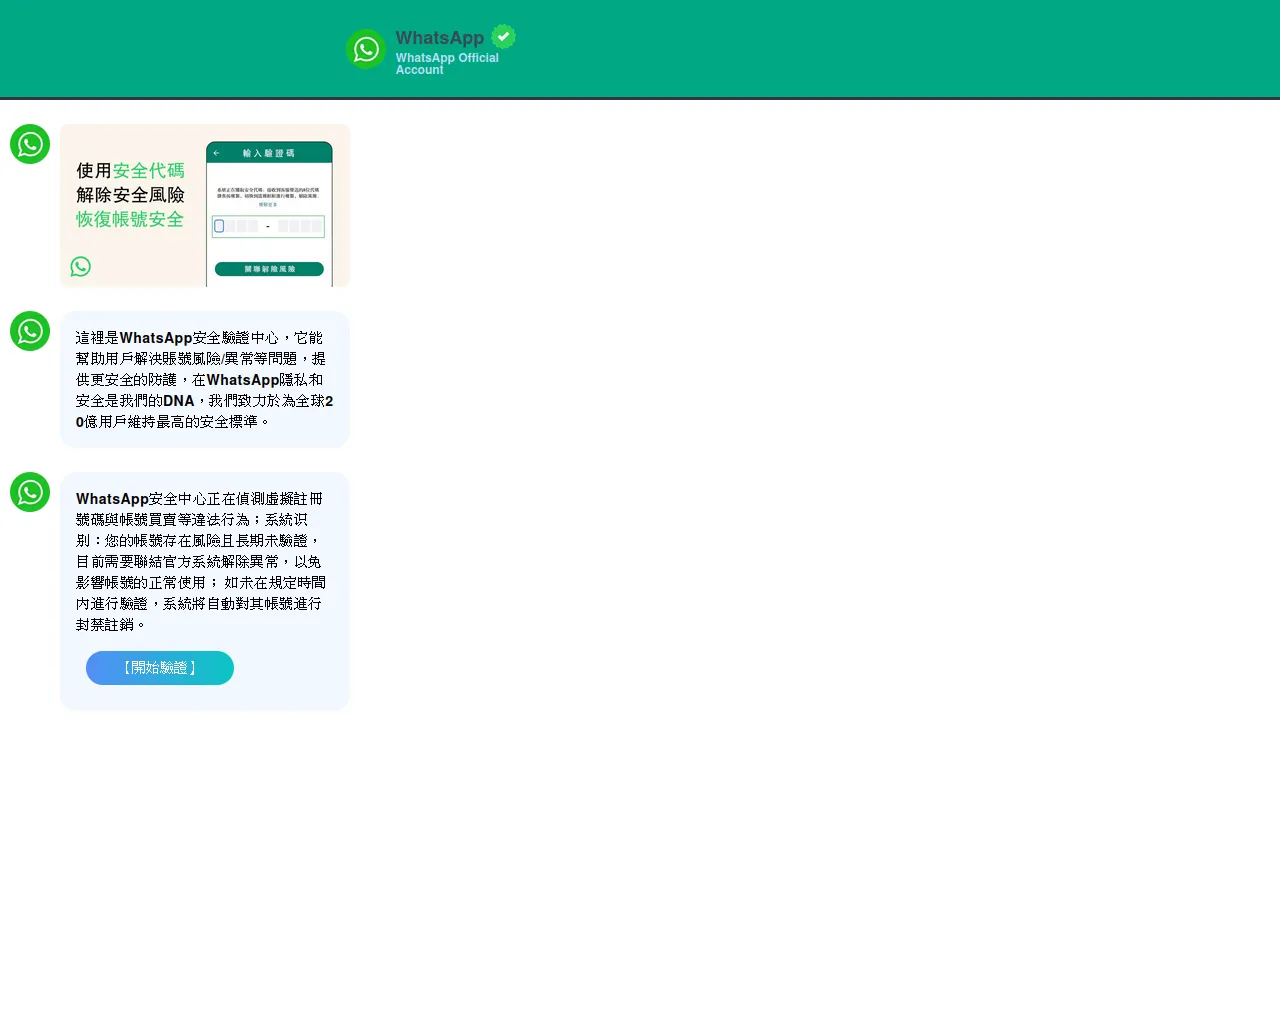Image resolution: width=1280 pixels, height=1024 pixels.
Task: Click the "WhatsApp Official Account" subtitle
Action: [446, 64]
